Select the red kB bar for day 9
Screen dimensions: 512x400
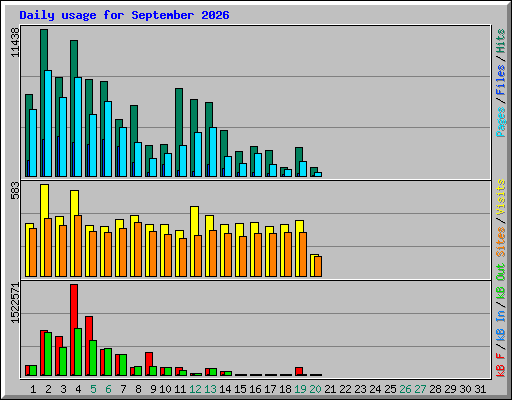click(149, 359)
